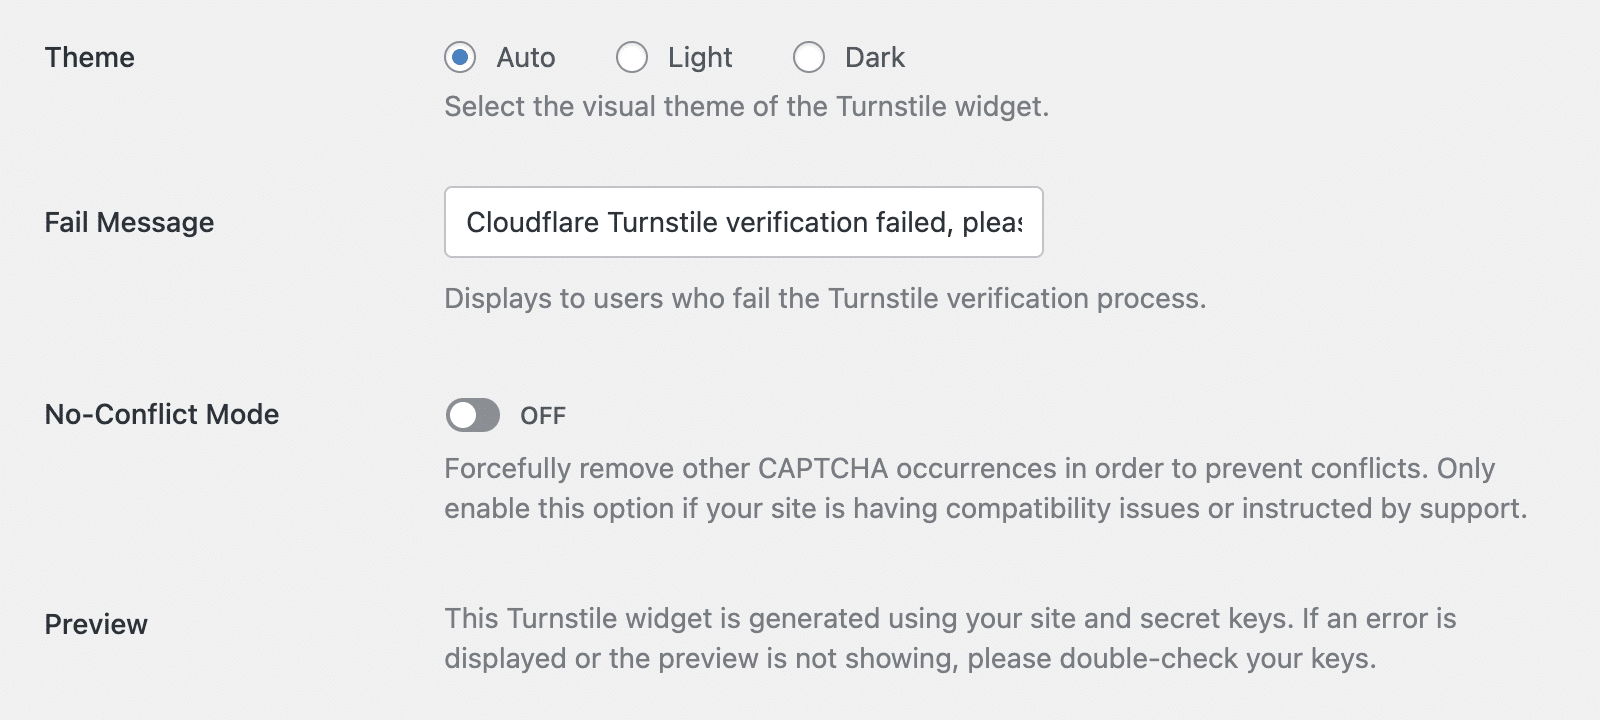The image size is (1600, 720).
Task: Choose the Light theme radio button
Action: point(632,58)
